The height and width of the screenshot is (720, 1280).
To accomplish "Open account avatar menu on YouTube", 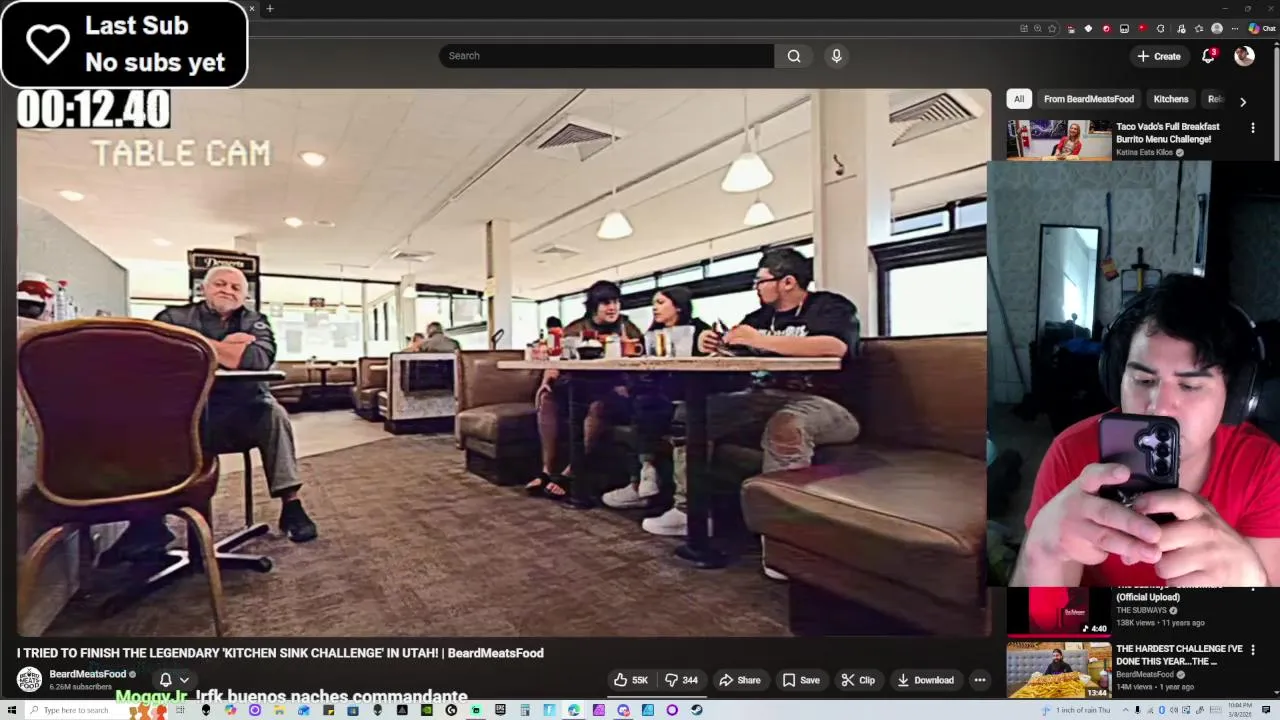I will [1244, 56].
